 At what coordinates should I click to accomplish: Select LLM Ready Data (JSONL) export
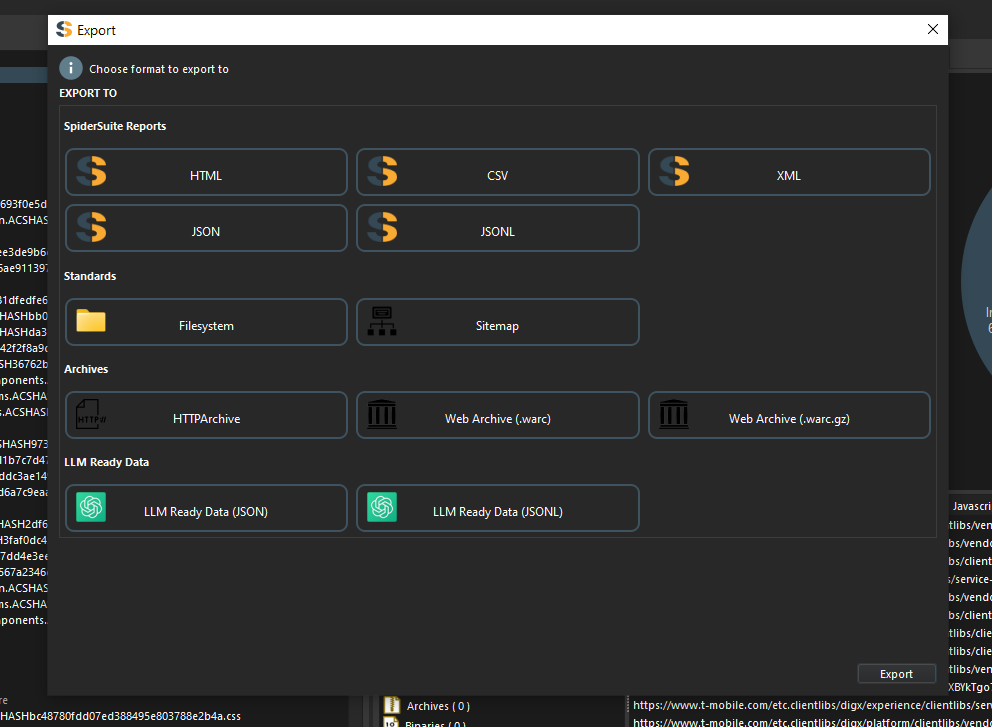[498, 508]
